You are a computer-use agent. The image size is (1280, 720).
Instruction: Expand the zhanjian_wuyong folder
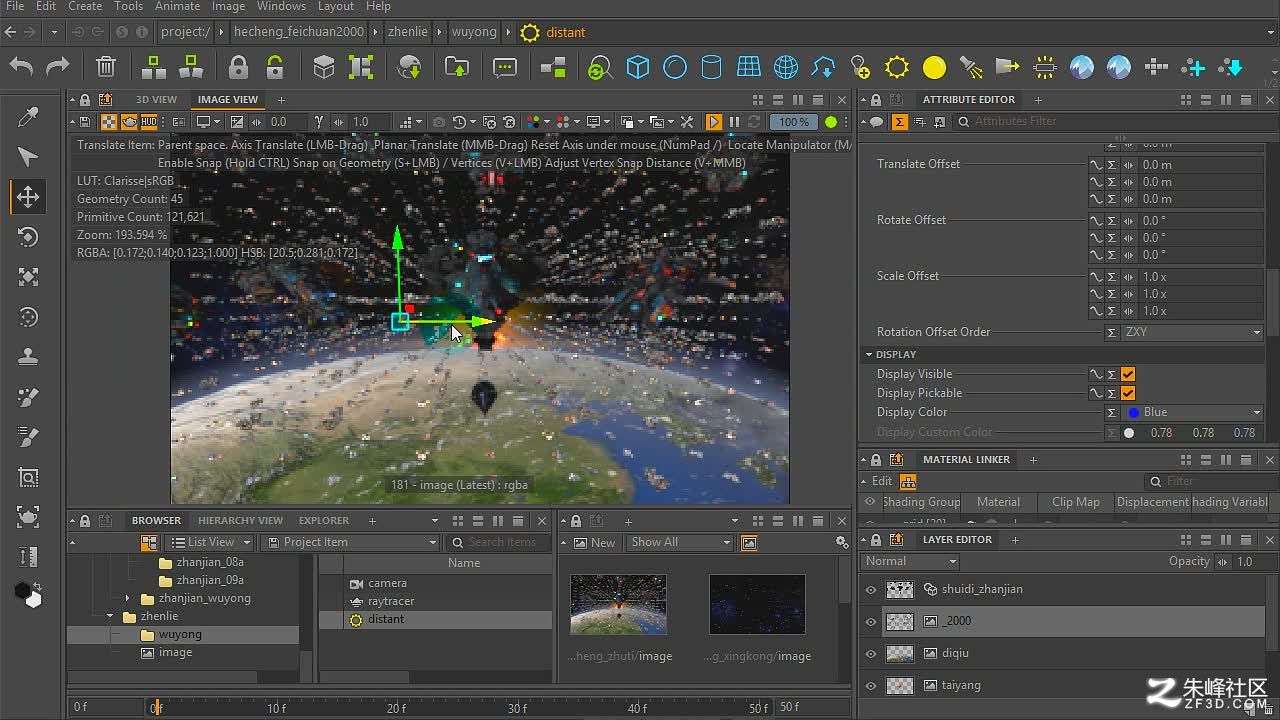coord(127,598)
